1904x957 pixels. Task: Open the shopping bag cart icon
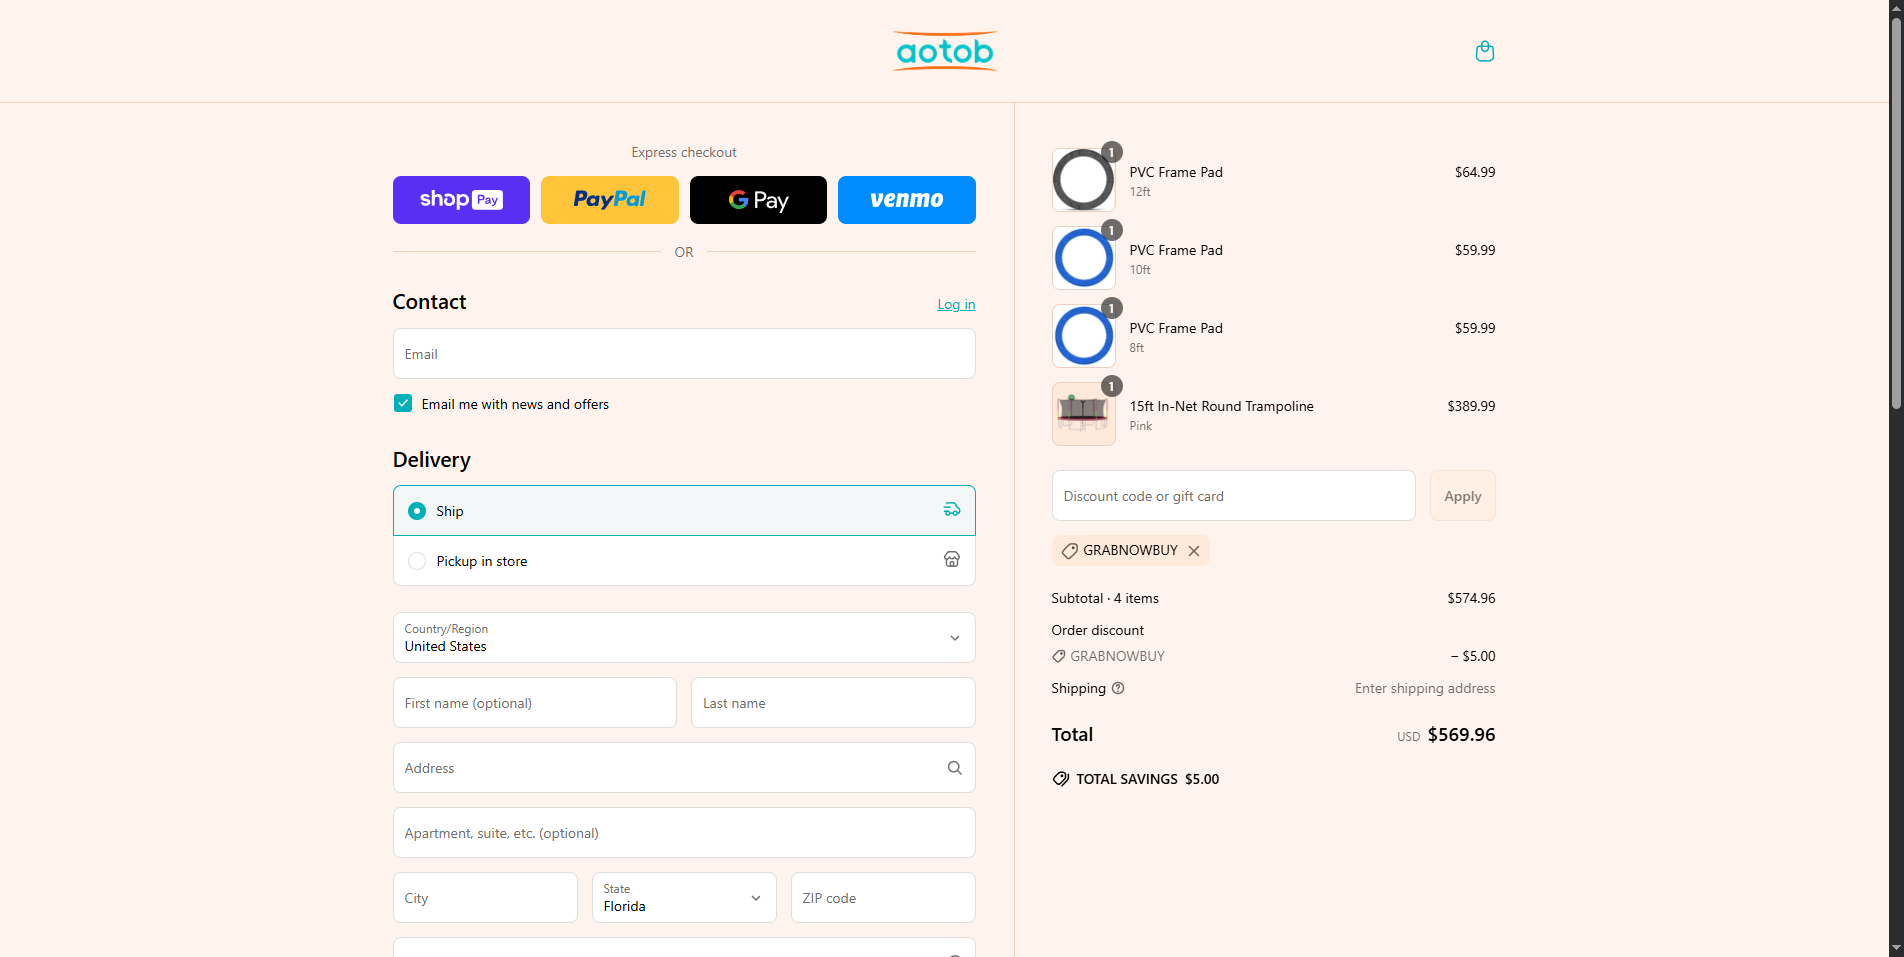coord(1485,51)
